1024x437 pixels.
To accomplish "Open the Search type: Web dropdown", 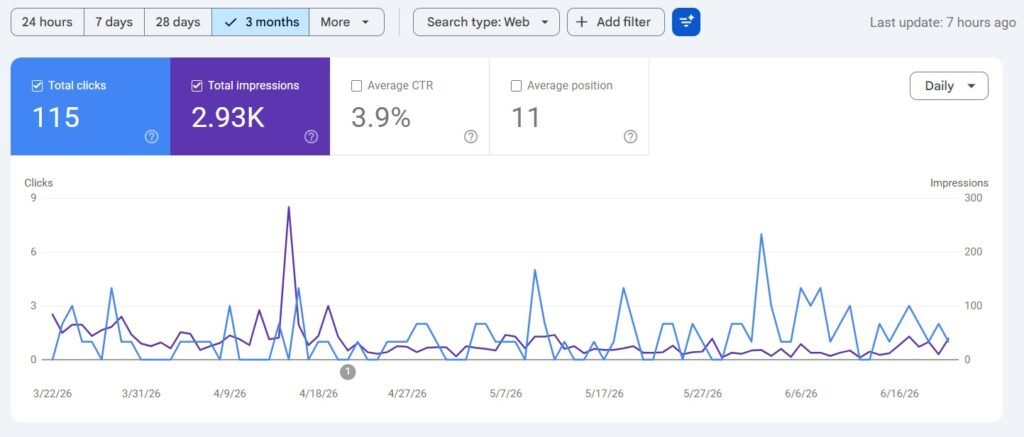I will [487, 22].
